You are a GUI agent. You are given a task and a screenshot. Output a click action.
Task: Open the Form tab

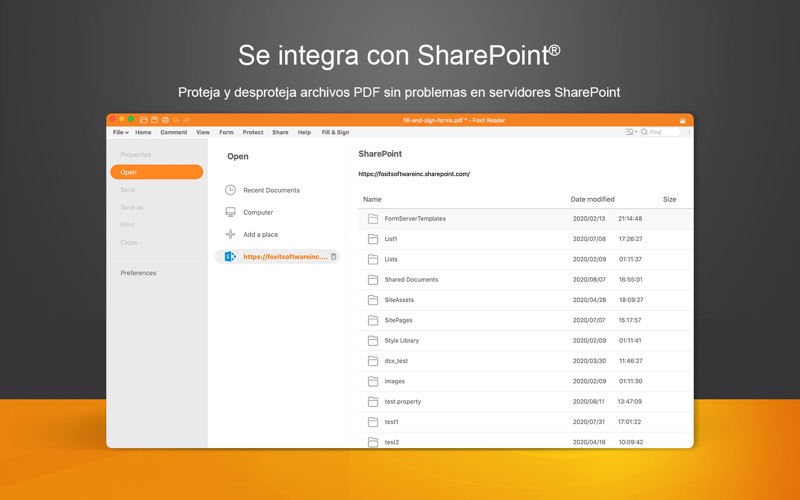[x=226, y=132]
